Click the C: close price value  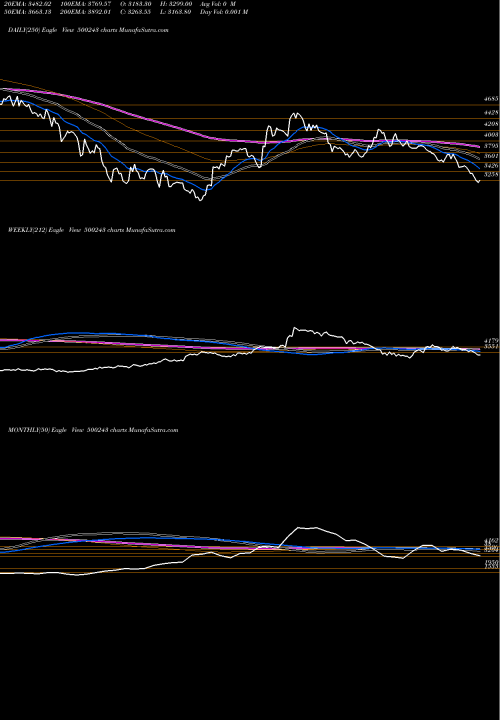click(136, 12)
